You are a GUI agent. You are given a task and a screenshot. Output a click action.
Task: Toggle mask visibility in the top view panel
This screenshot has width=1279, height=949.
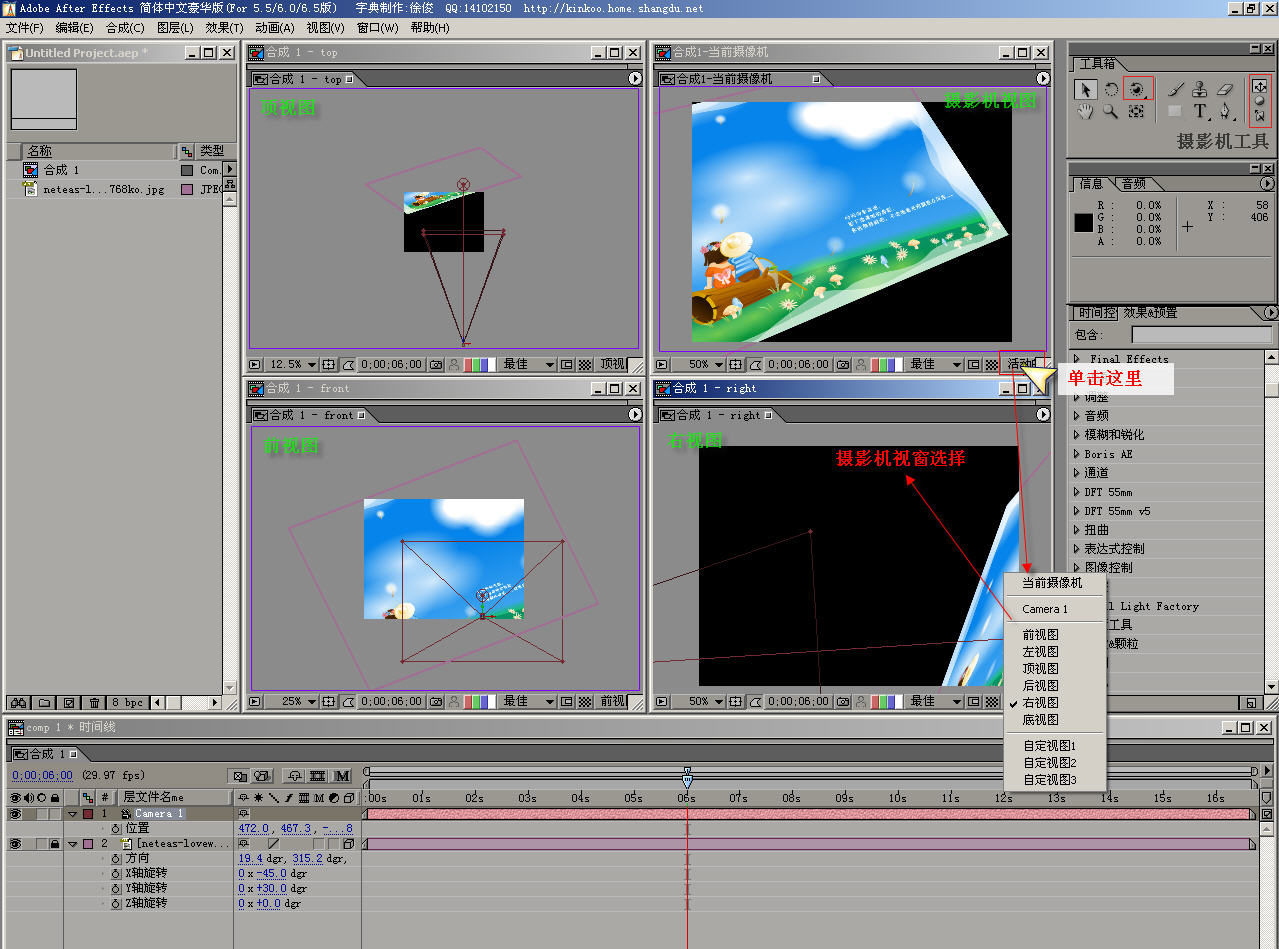(349, 365)
